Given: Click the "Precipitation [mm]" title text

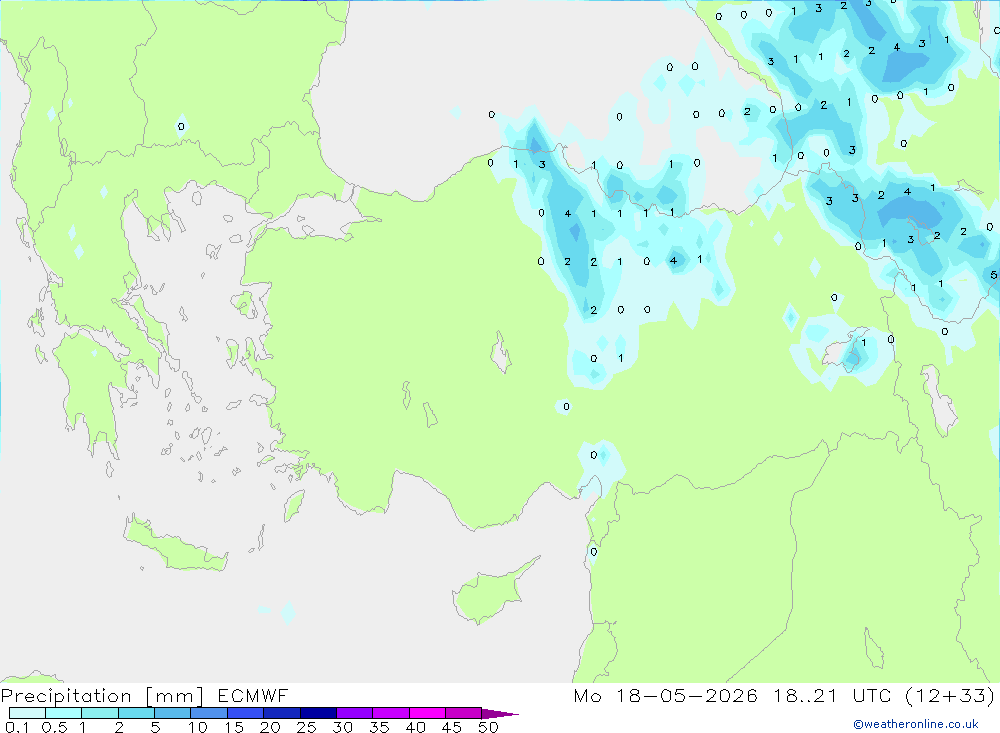Looking at the screenshot, I should tap(102, 696).
